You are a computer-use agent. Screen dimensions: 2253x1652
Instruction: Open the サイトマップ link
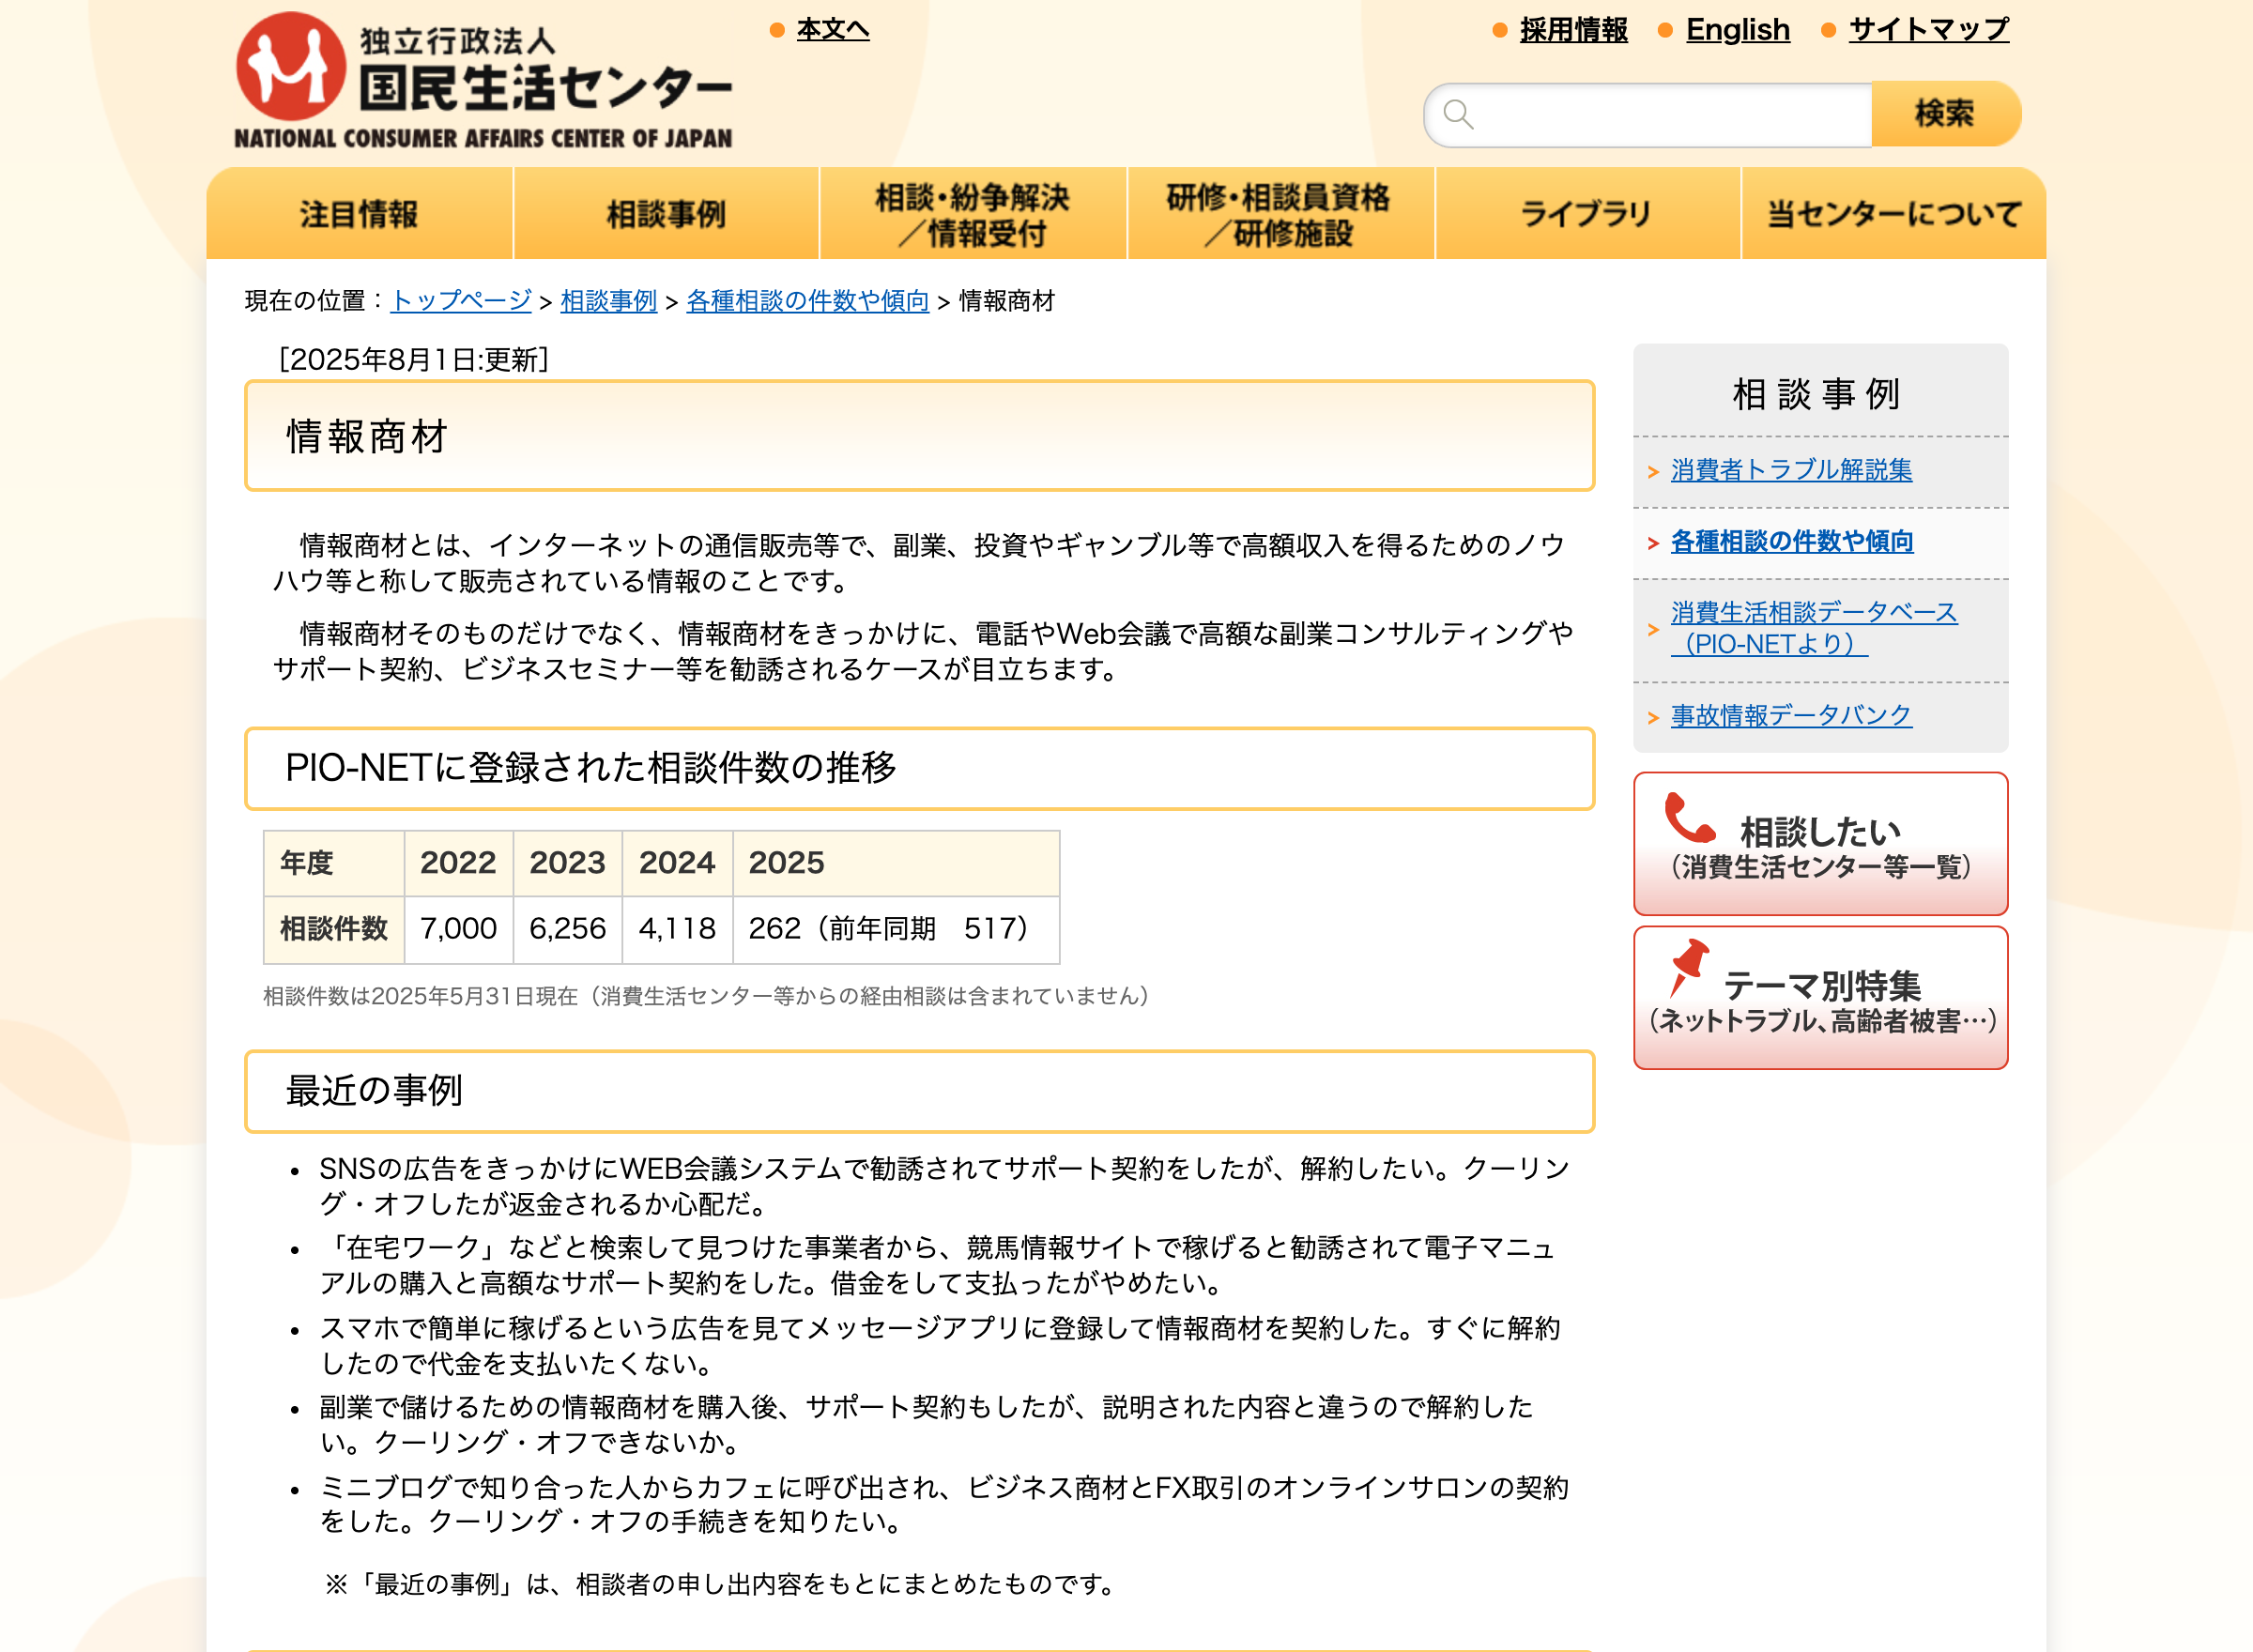1929,30
